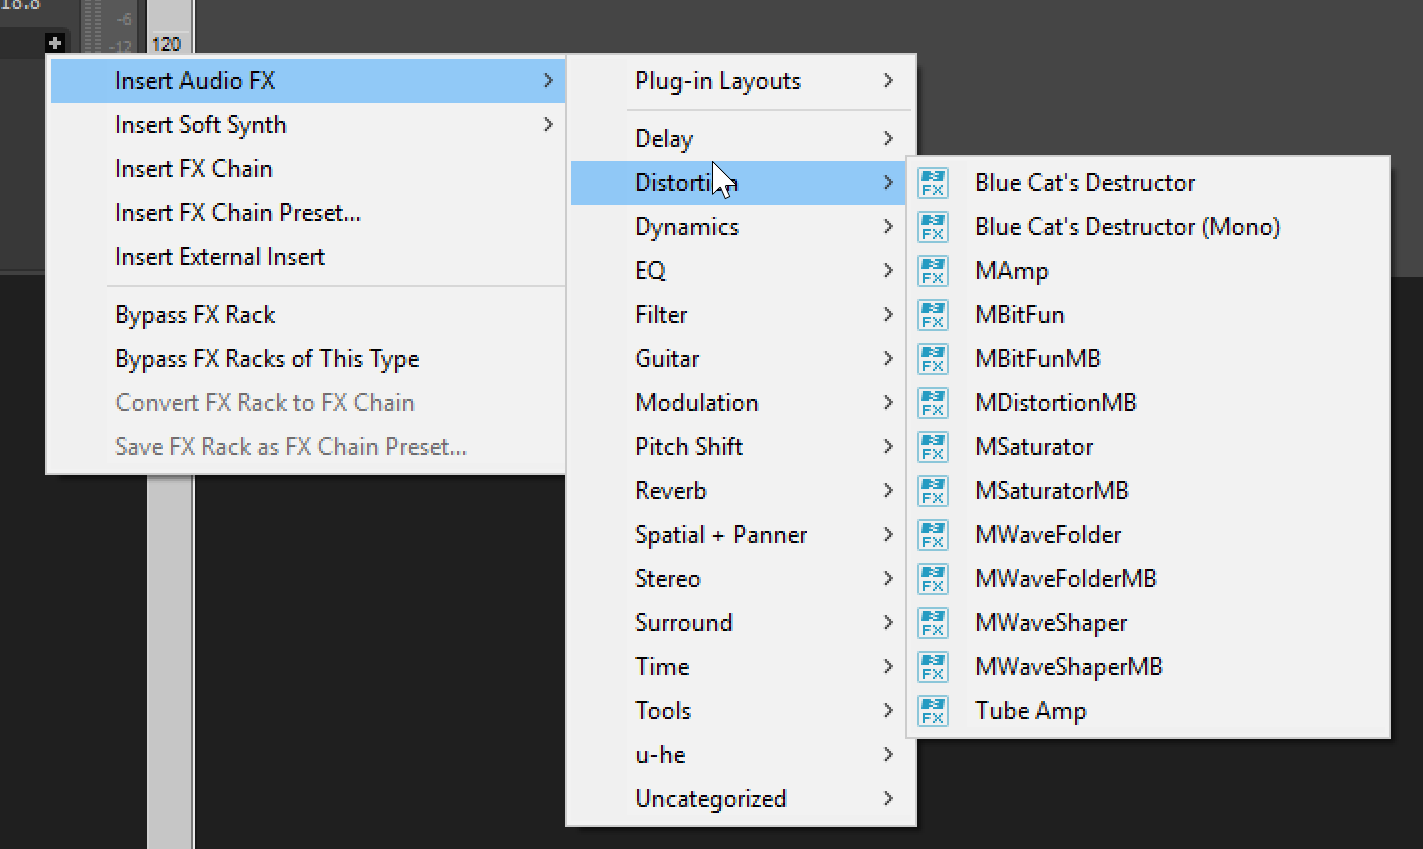Click the FX icon next to MWaveFolder
This screenshot has height=849, width=1423.
(932, 534)
